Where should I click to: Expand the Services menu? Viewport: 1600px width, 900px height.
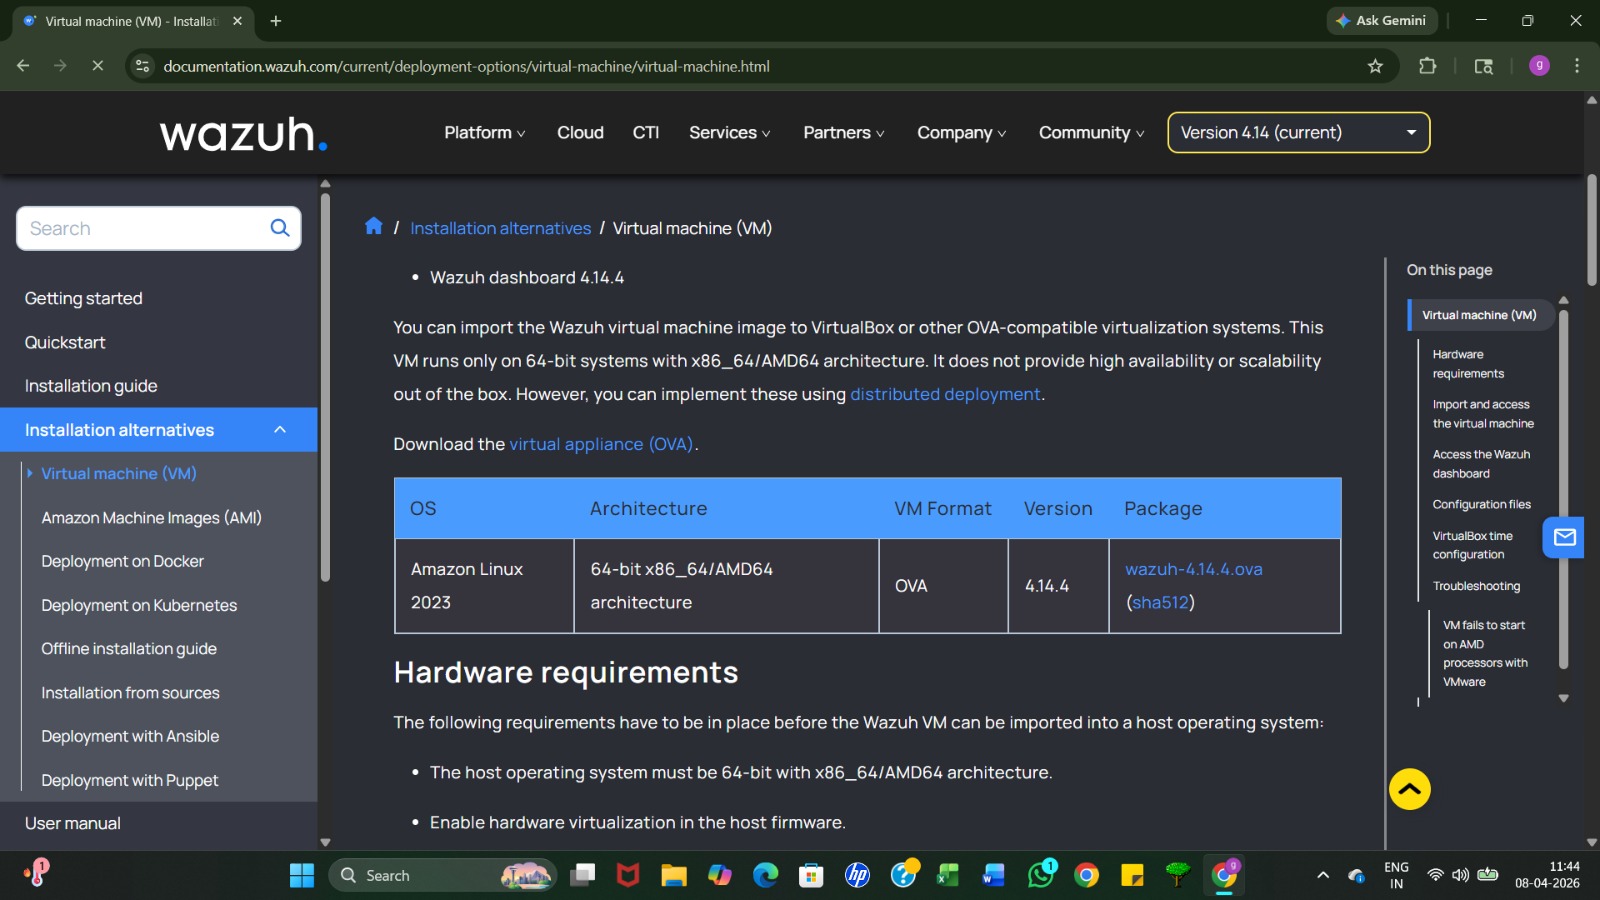click(x=730, y=133)
